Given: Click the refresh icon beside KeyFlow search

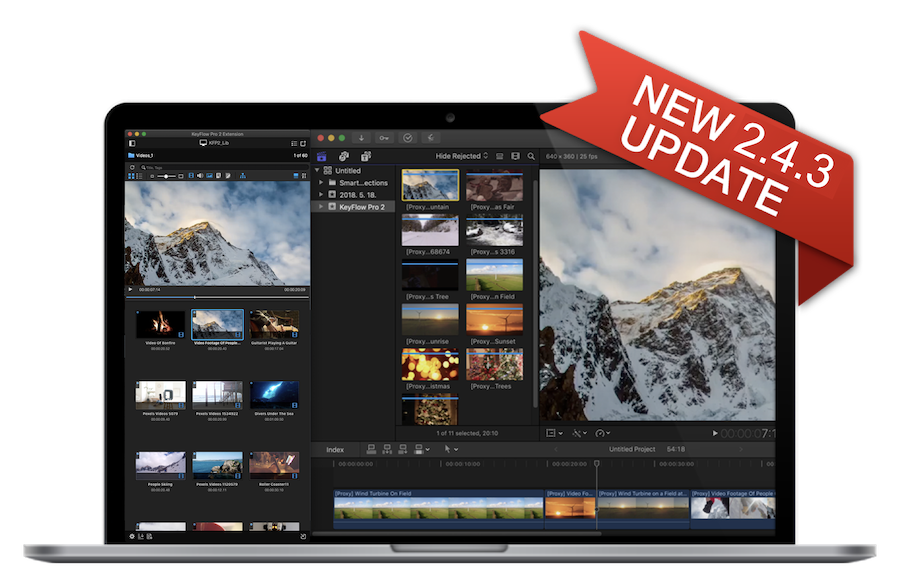Looking at the screenshot, I should 132,168.
